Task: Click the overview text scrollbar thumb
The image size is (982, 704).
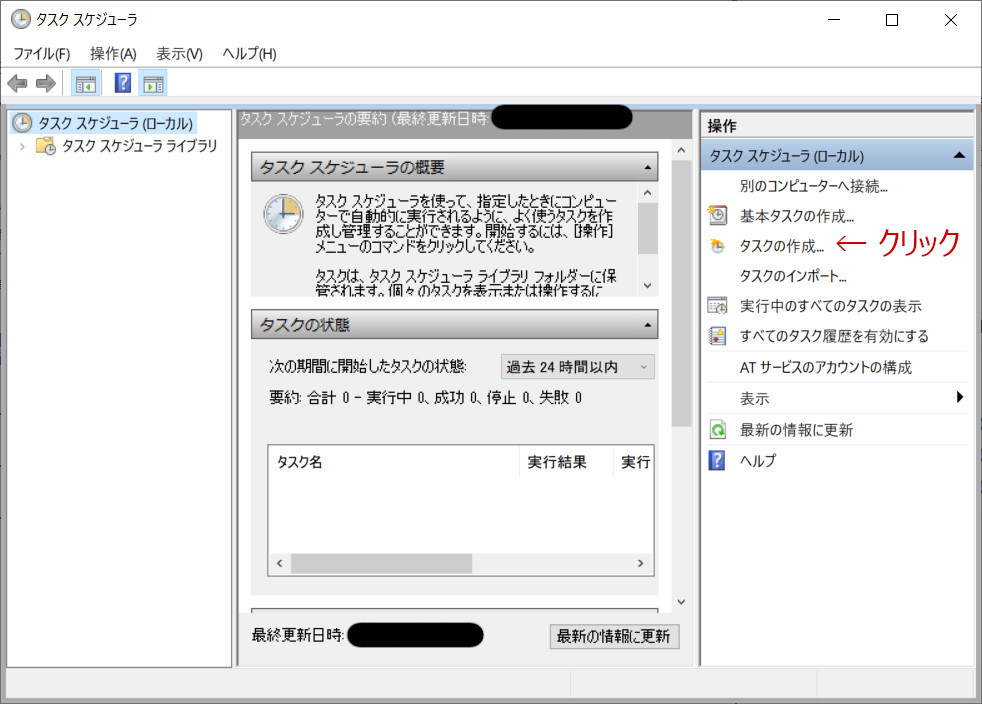Action: pos(648,229)
